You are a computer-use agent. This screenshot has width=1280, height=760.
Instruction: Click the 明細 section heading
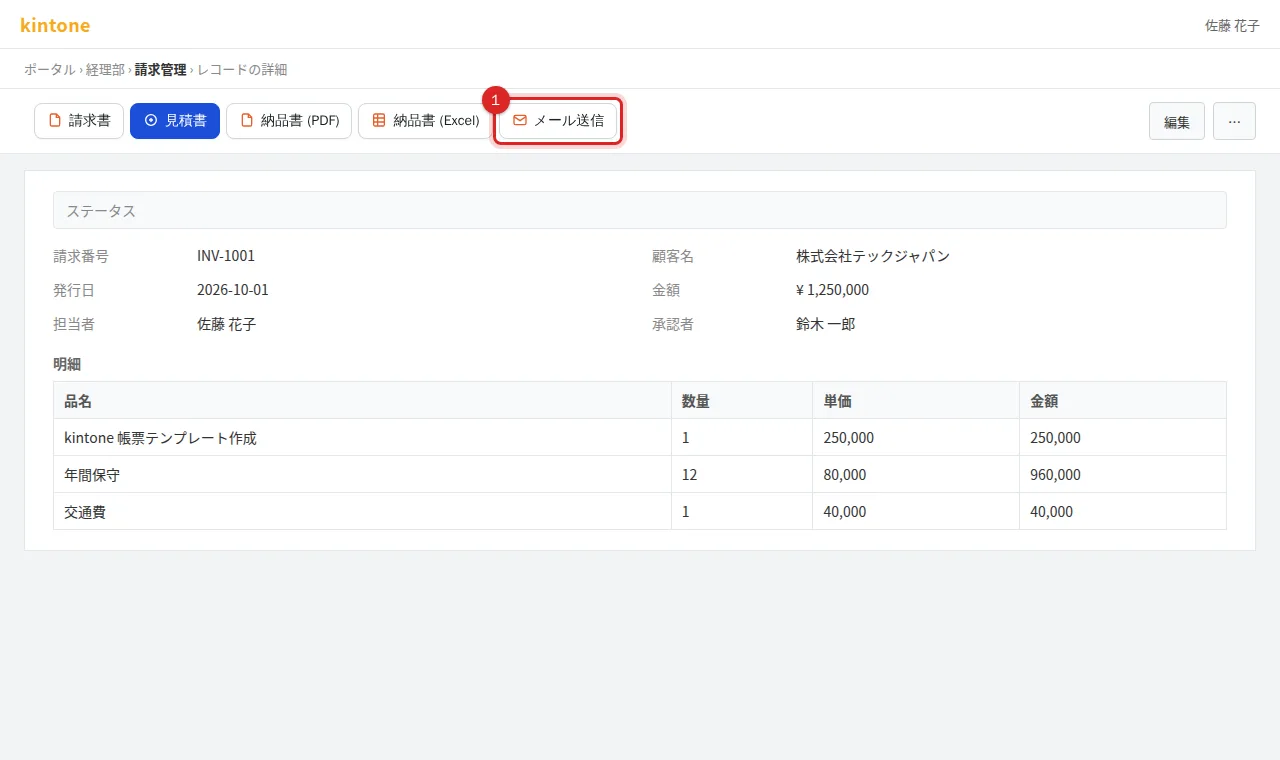pyautogui.click(x=67, y=364)
